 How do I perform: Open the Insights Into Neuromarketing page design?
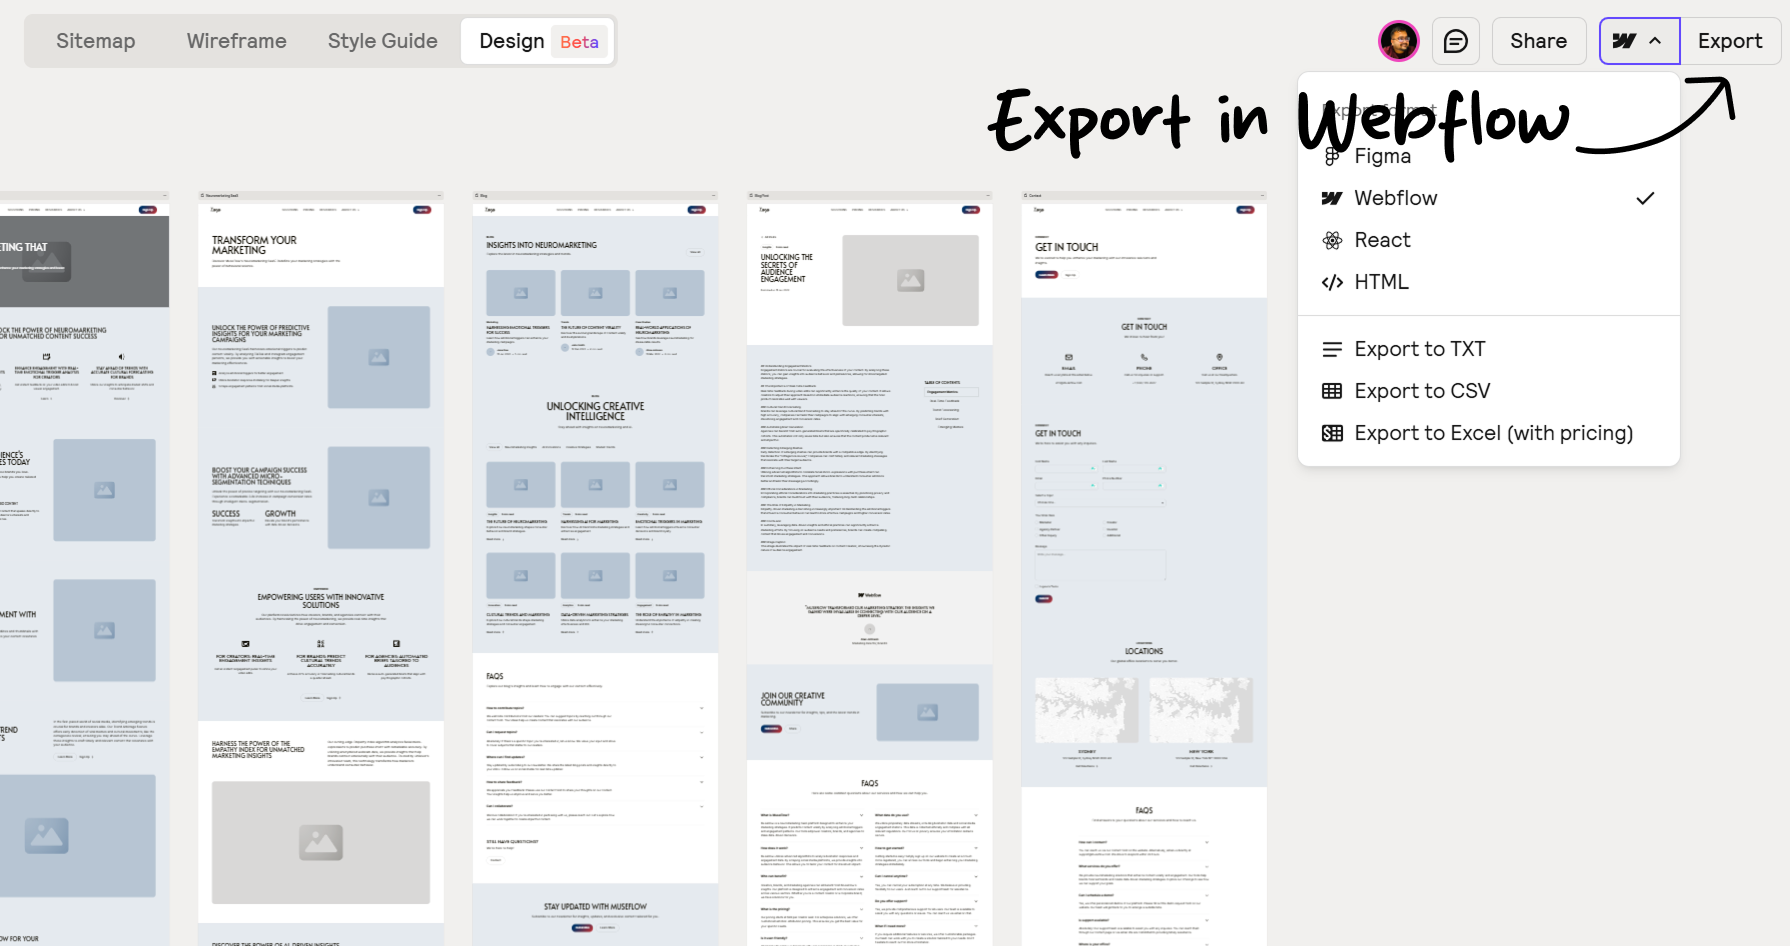(595, 568)
